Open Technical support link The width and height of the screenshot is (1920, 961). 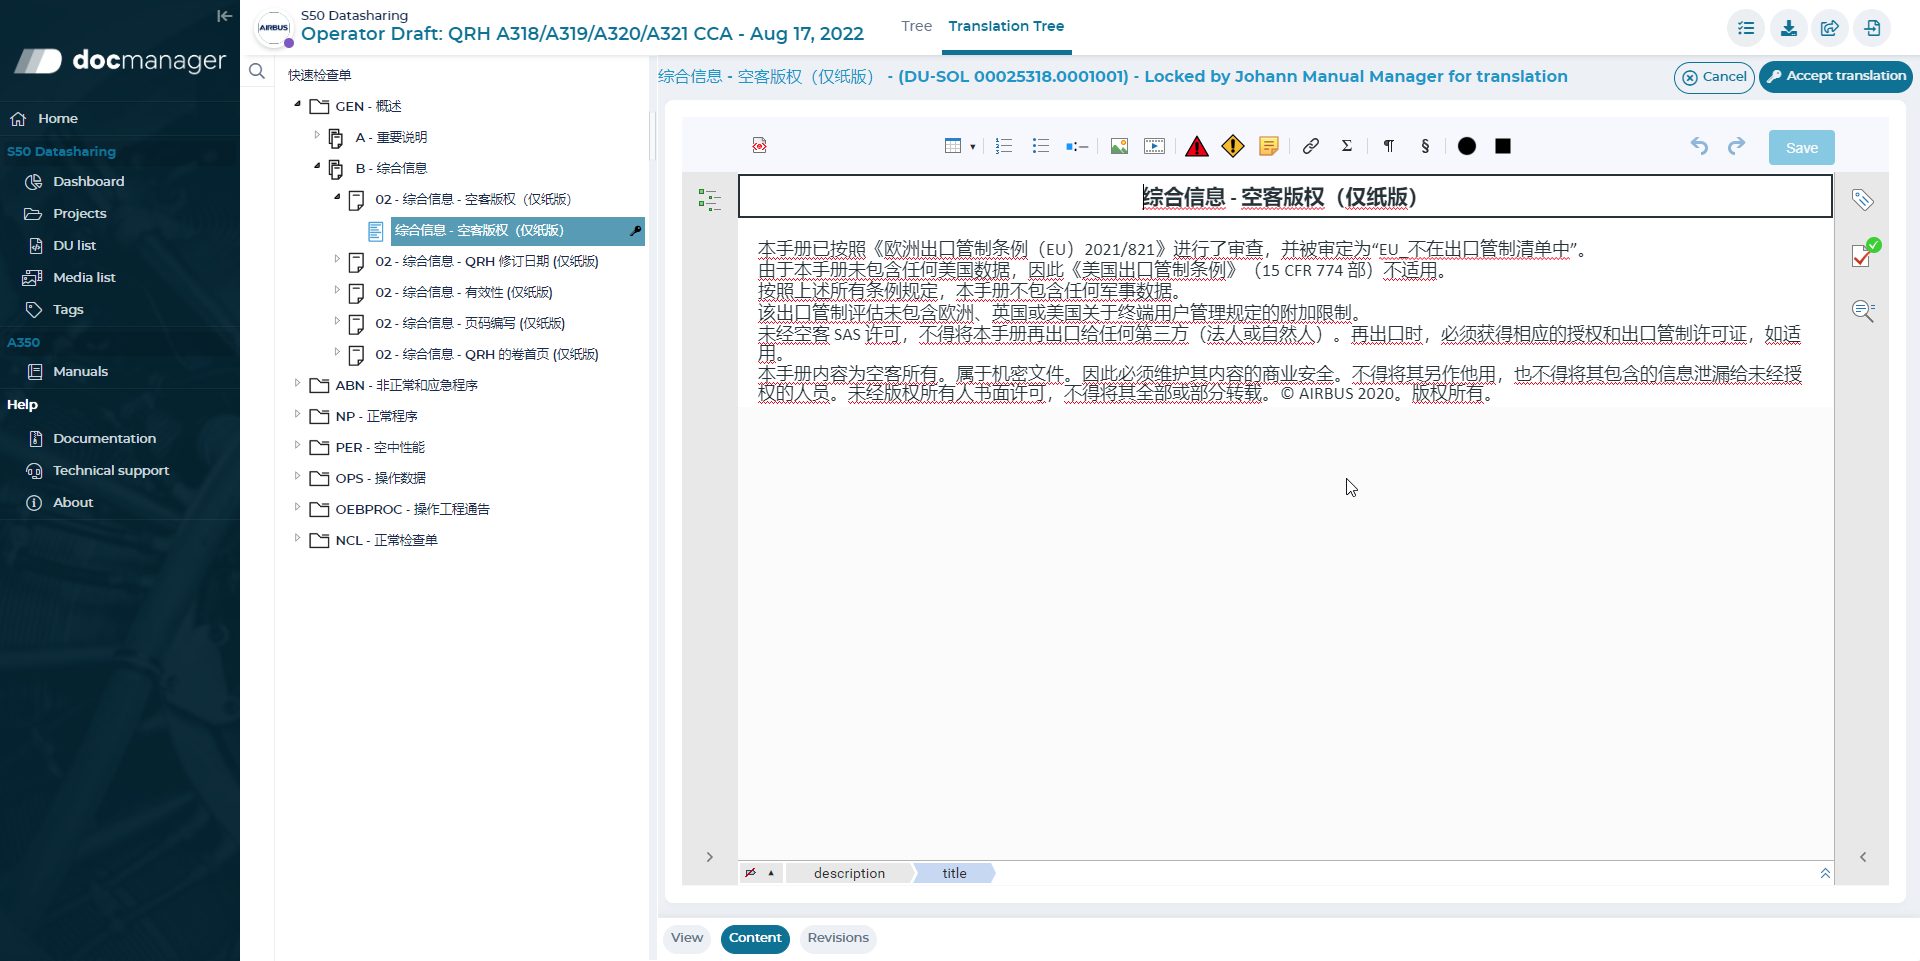click(110, 470)
